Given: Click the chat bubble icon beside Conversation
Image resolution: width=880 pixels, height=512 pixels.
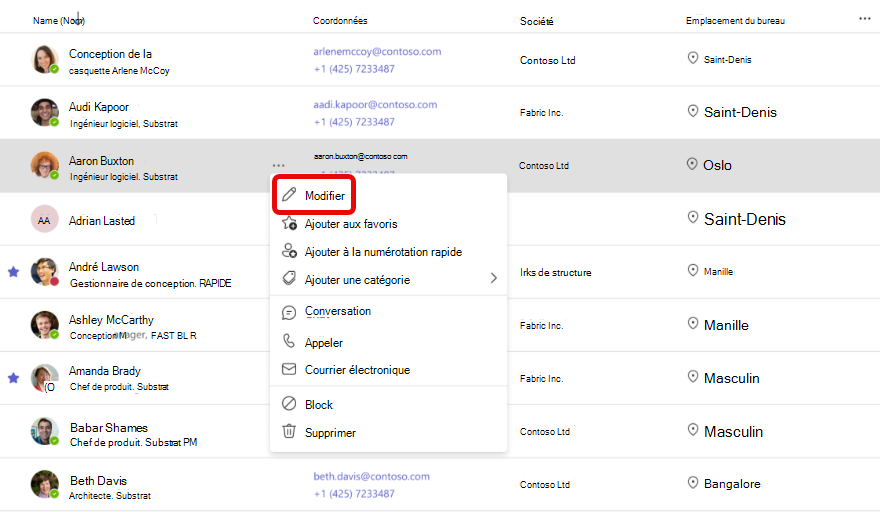Looking at the screenshot, I should point(289,313).
